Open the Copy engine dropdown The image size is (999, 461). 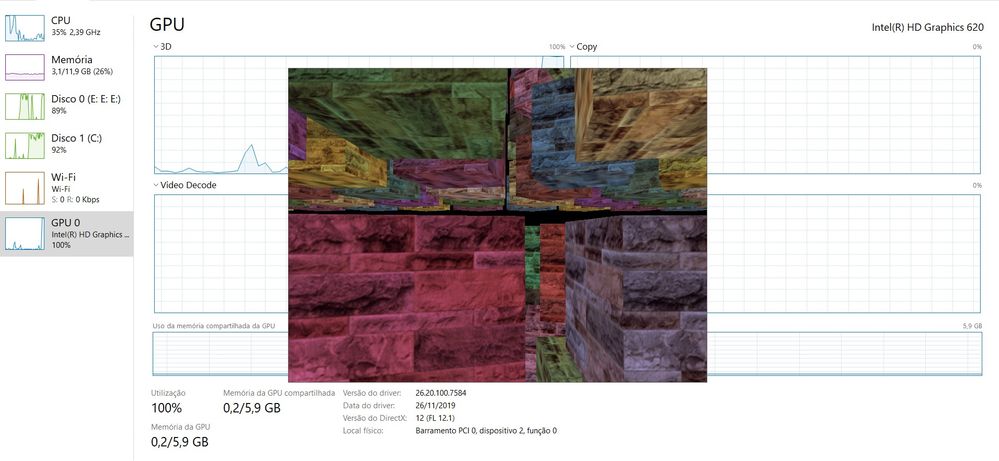[583, 46]
